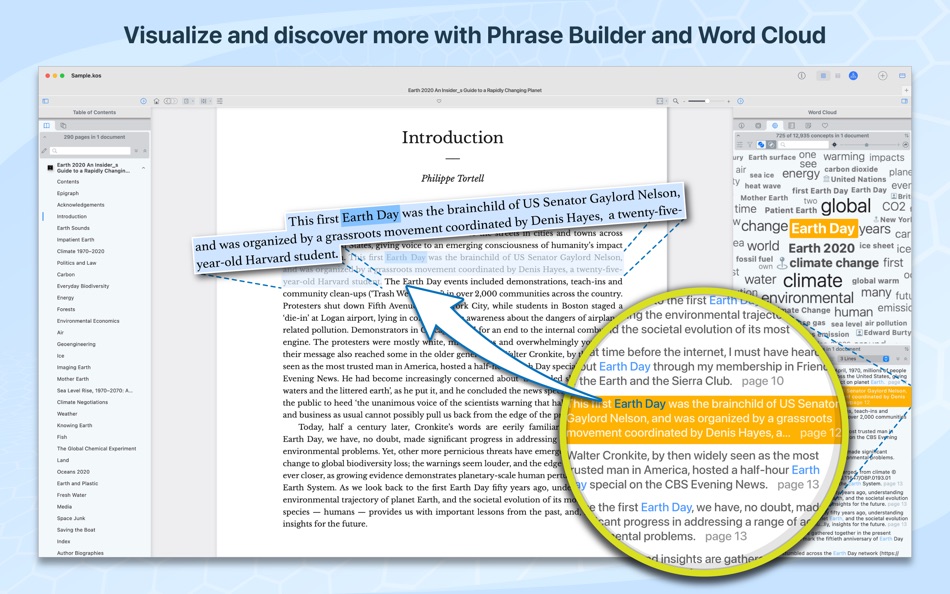Click the Home icon in the reader toolbar
950x594 pixels.
pyautogui.click(x=156, y=101)
